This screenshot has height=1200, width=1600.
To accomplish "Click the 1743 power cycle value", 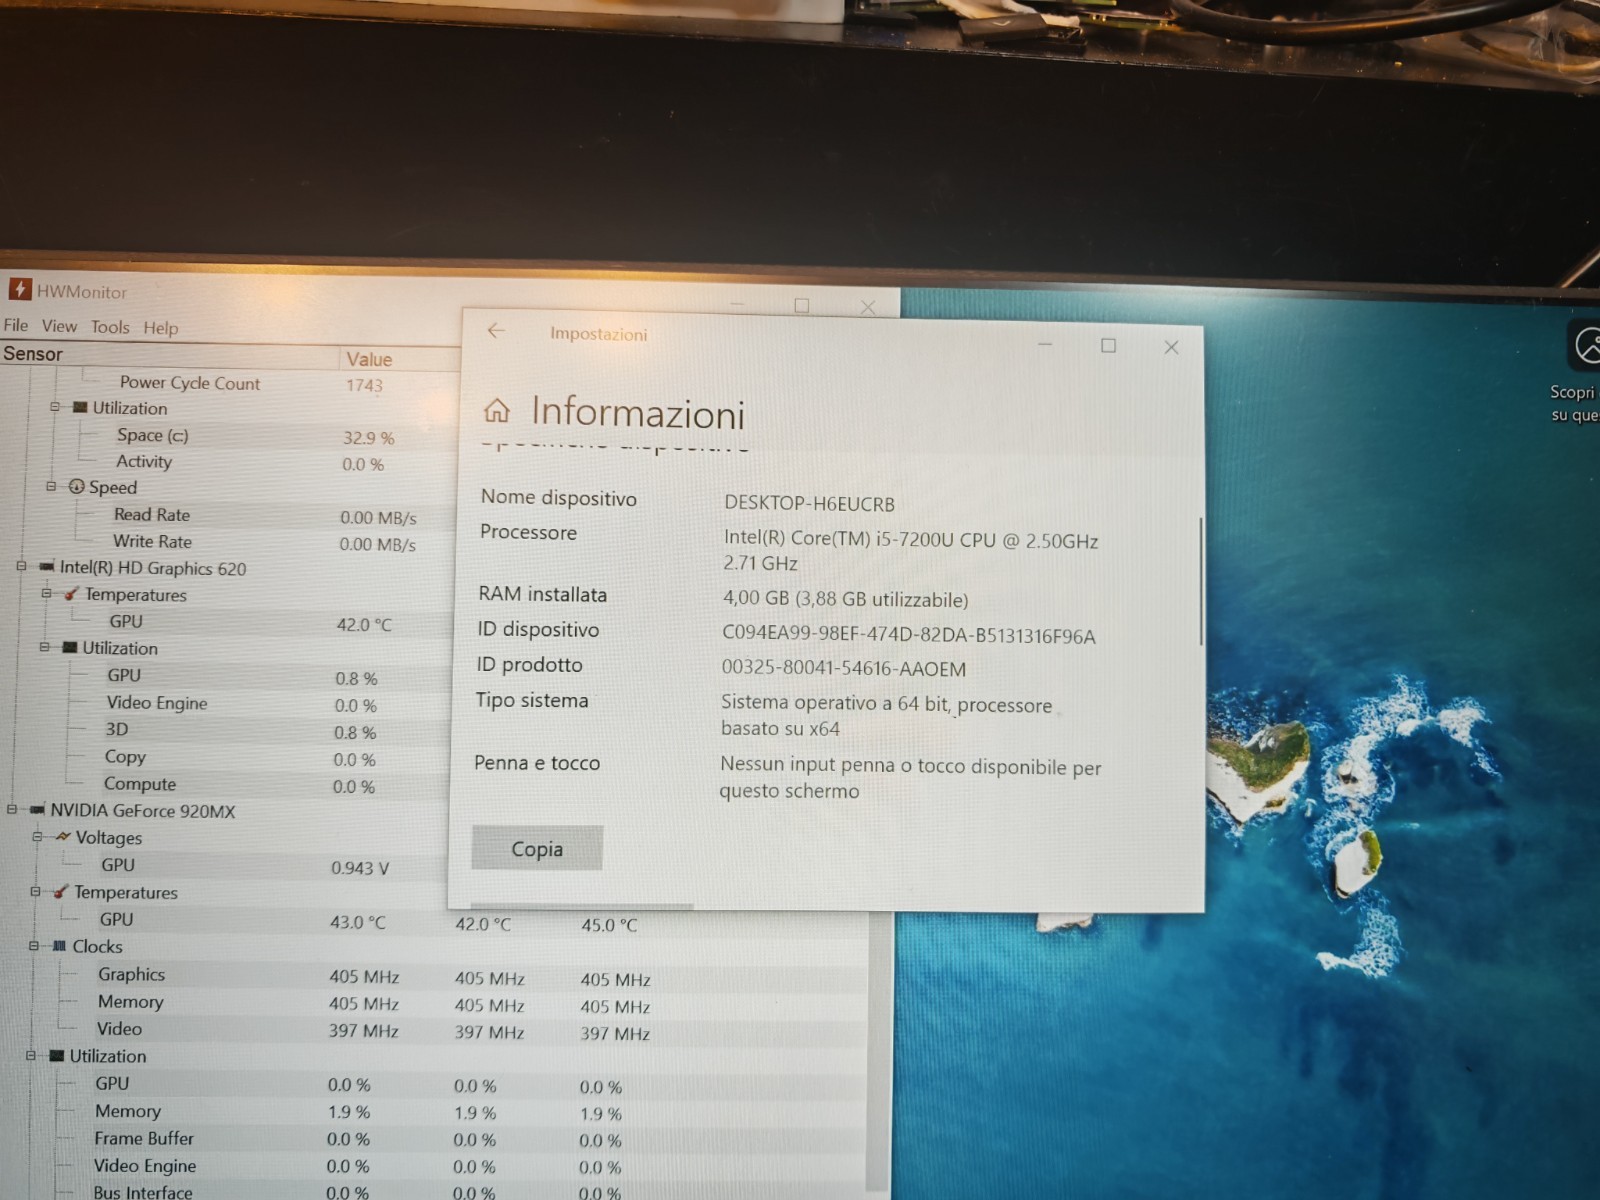I will (x=364, y=385).
